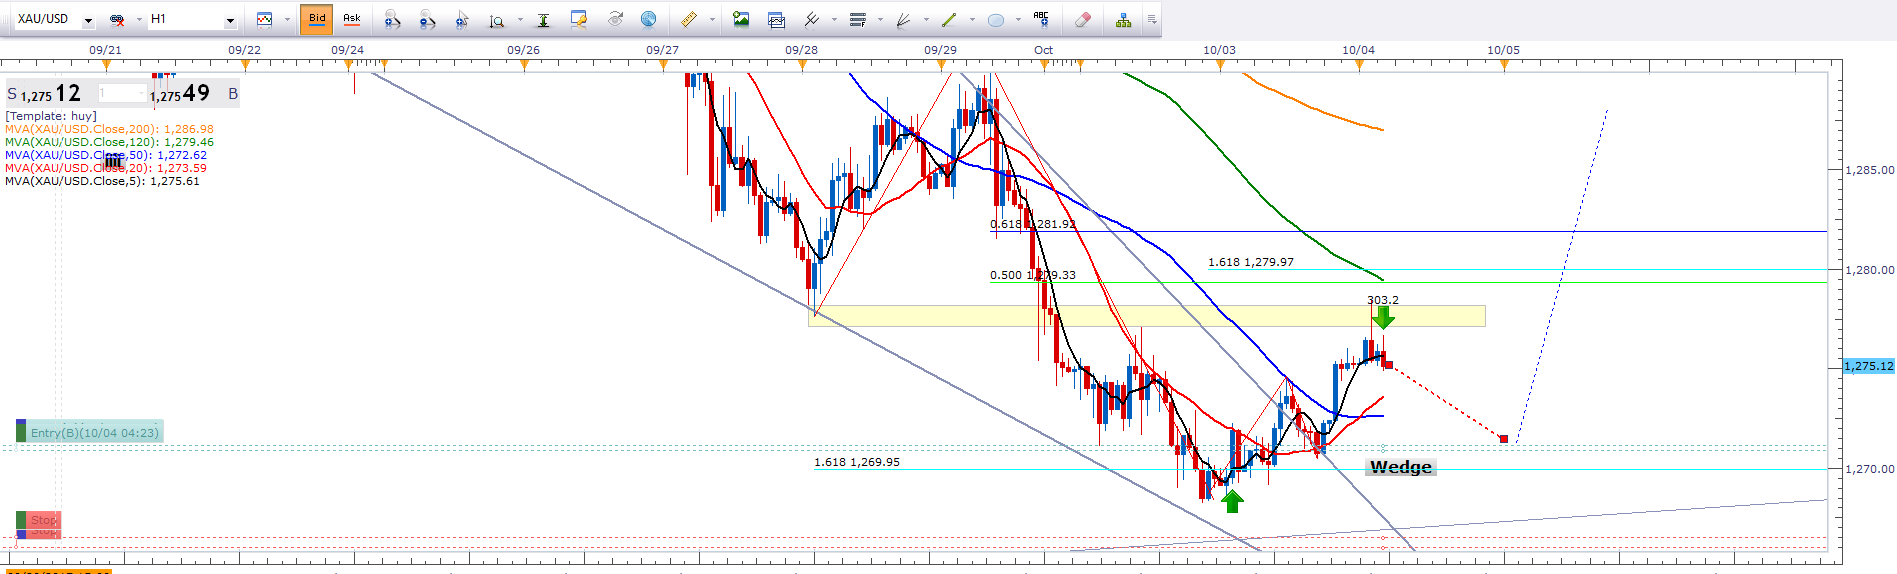
Task: Toggle the Bid price mode
Action: click(317, 19)
